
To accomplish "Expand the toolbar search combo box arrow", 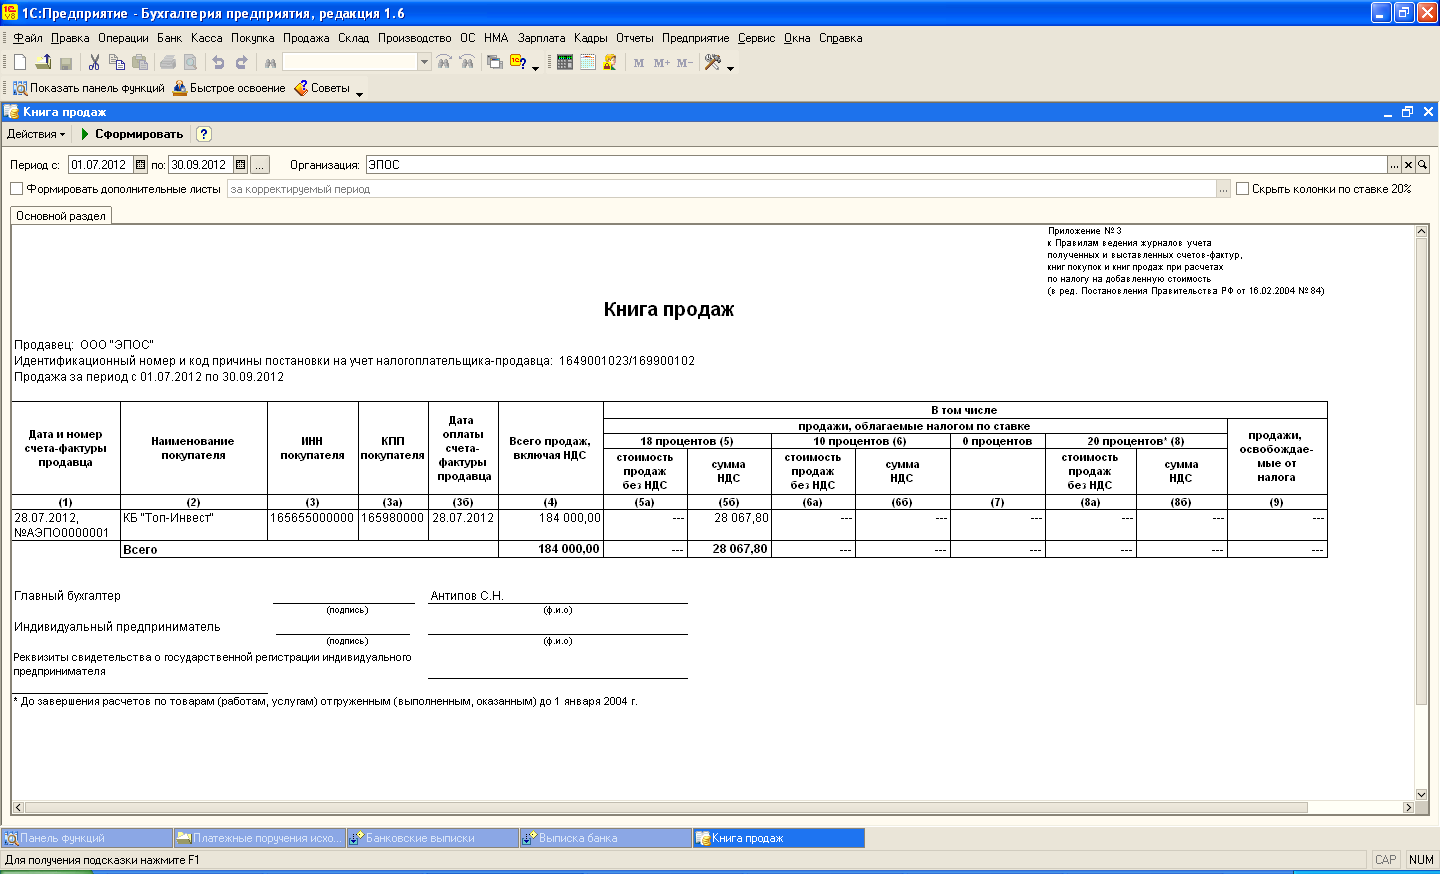I will 424,62.
